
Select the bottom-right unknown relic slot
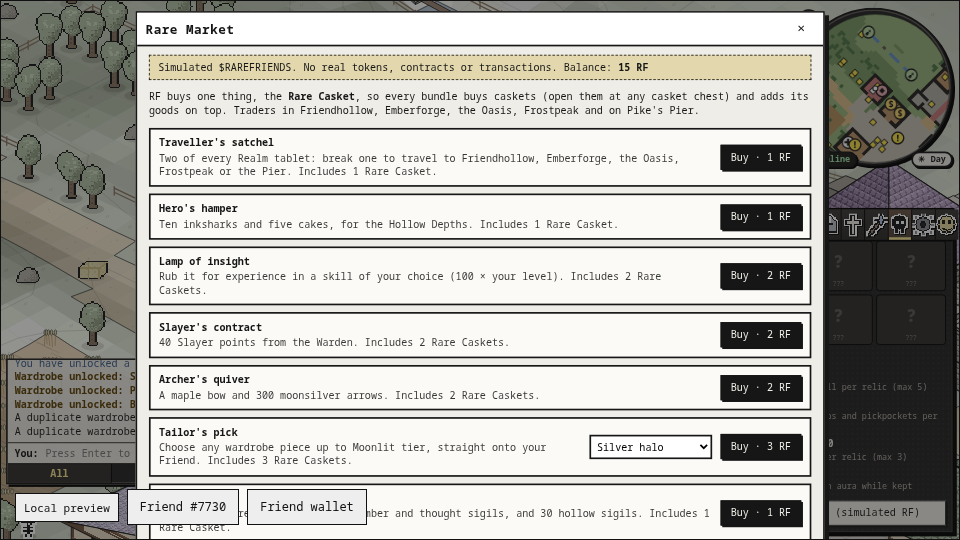tap(911, 319)
